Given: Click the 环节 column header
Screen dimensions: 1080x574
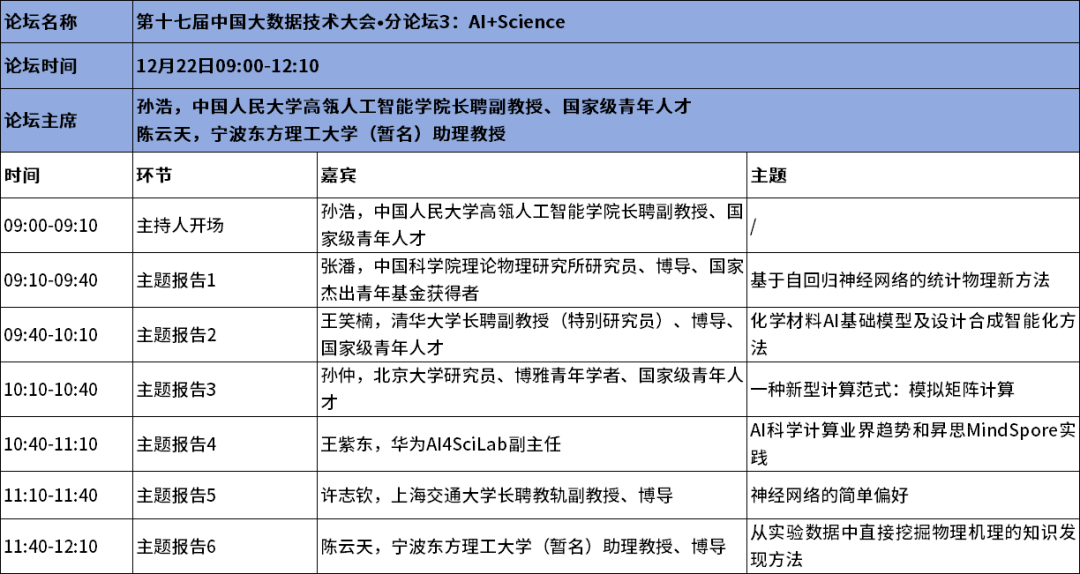Looking at the screenshot, I should tap(225, 175).
